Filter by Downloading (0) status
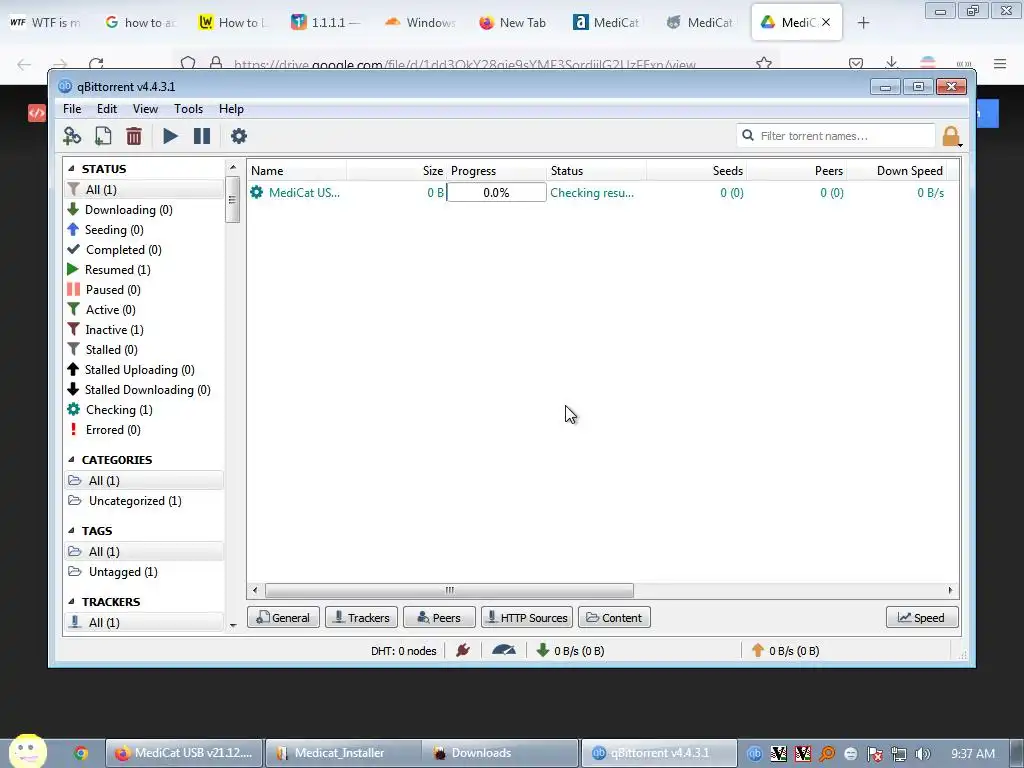The height and width of the screenshot is (768, 1024). (144, 210)
